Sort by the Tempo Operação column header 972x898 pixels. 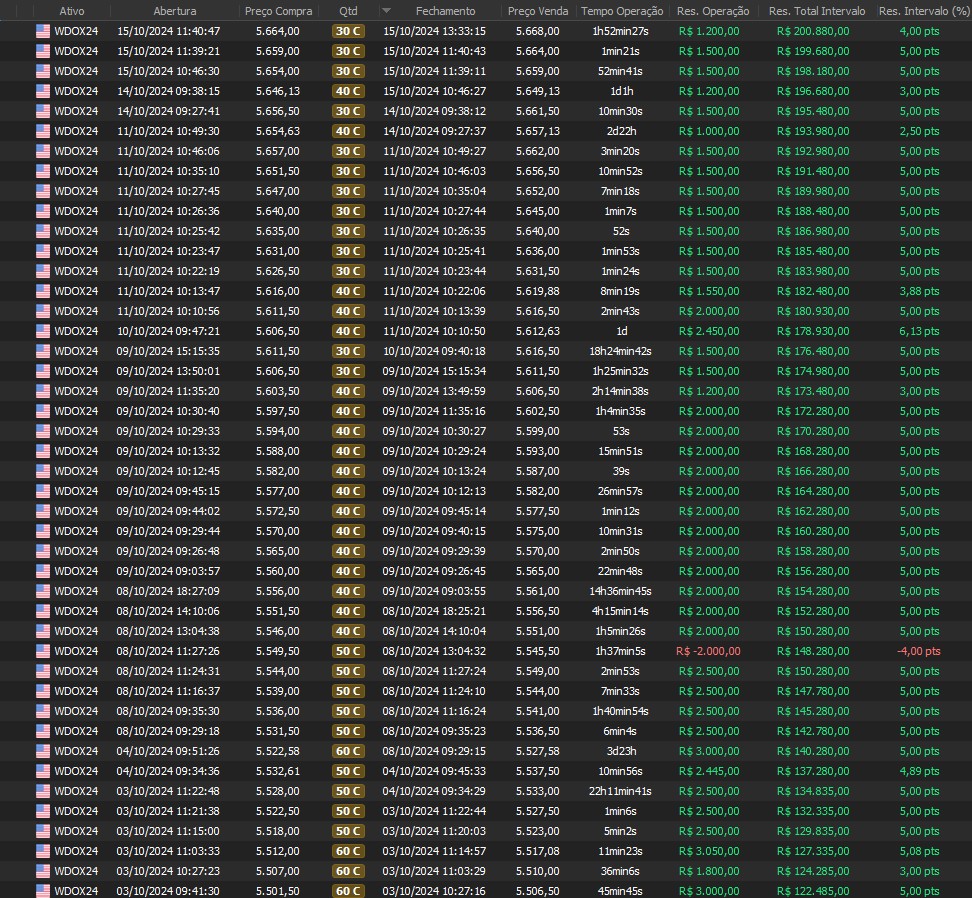click(x=621, y=11)
